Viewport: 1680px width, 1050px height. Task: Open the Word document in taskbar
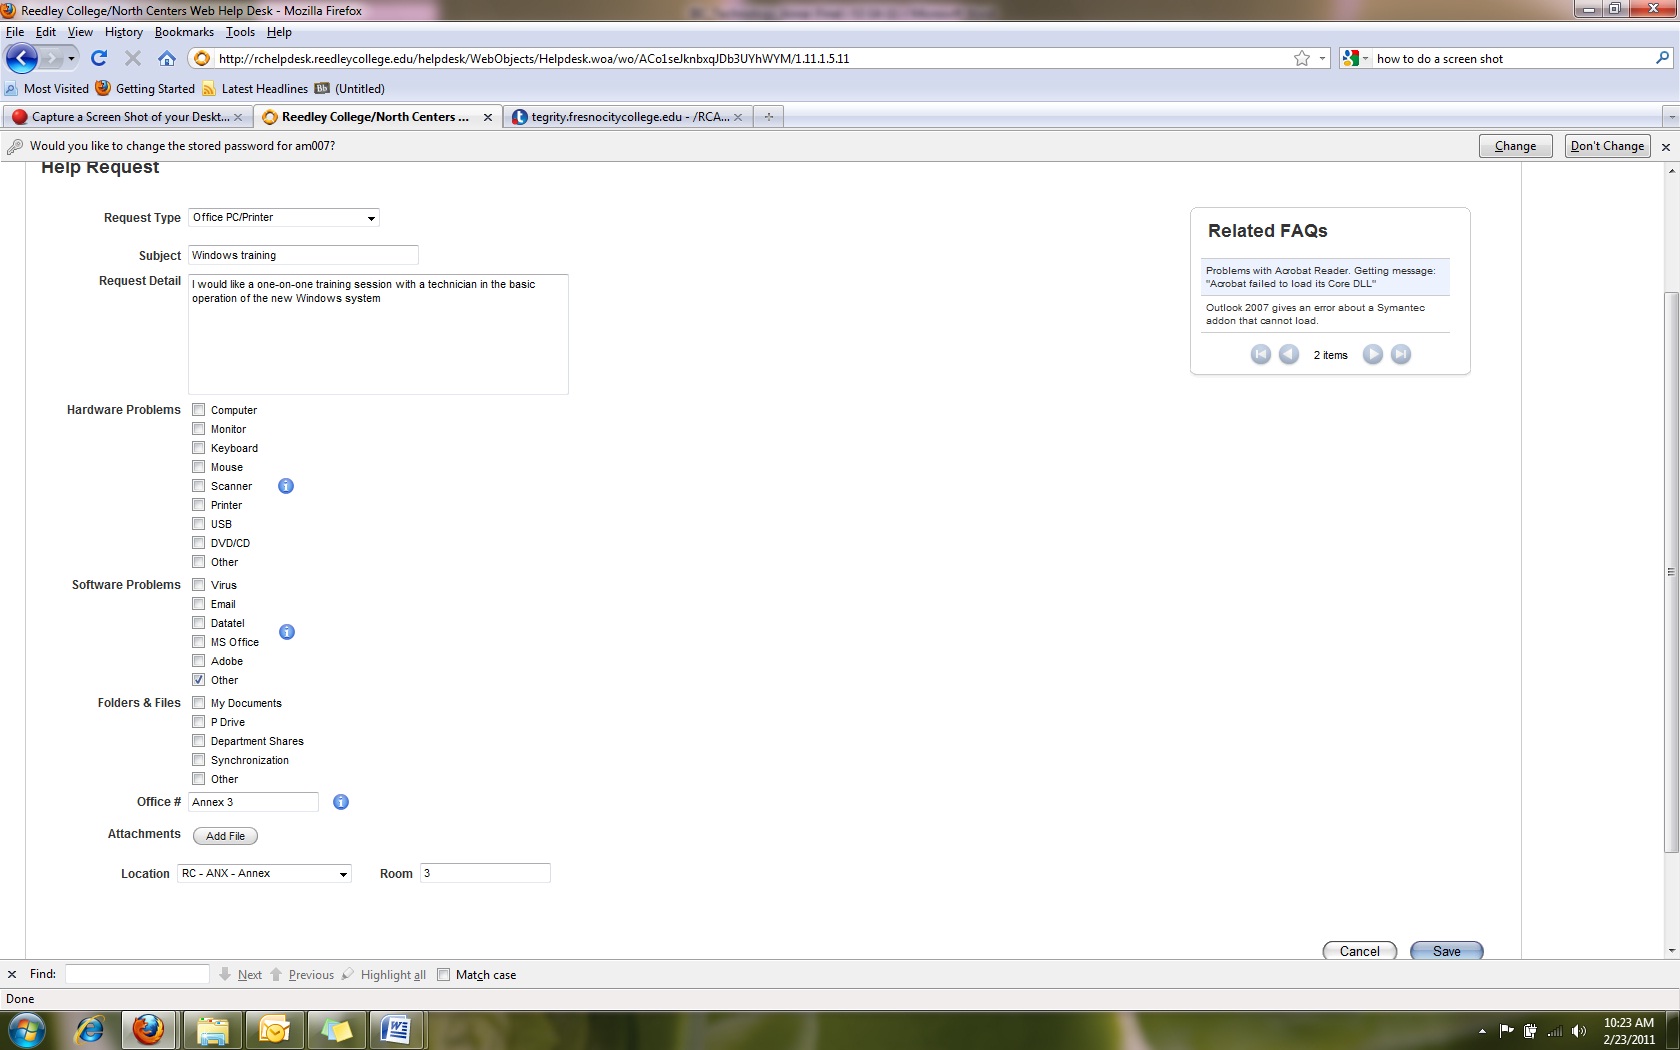click(397, 1030)
